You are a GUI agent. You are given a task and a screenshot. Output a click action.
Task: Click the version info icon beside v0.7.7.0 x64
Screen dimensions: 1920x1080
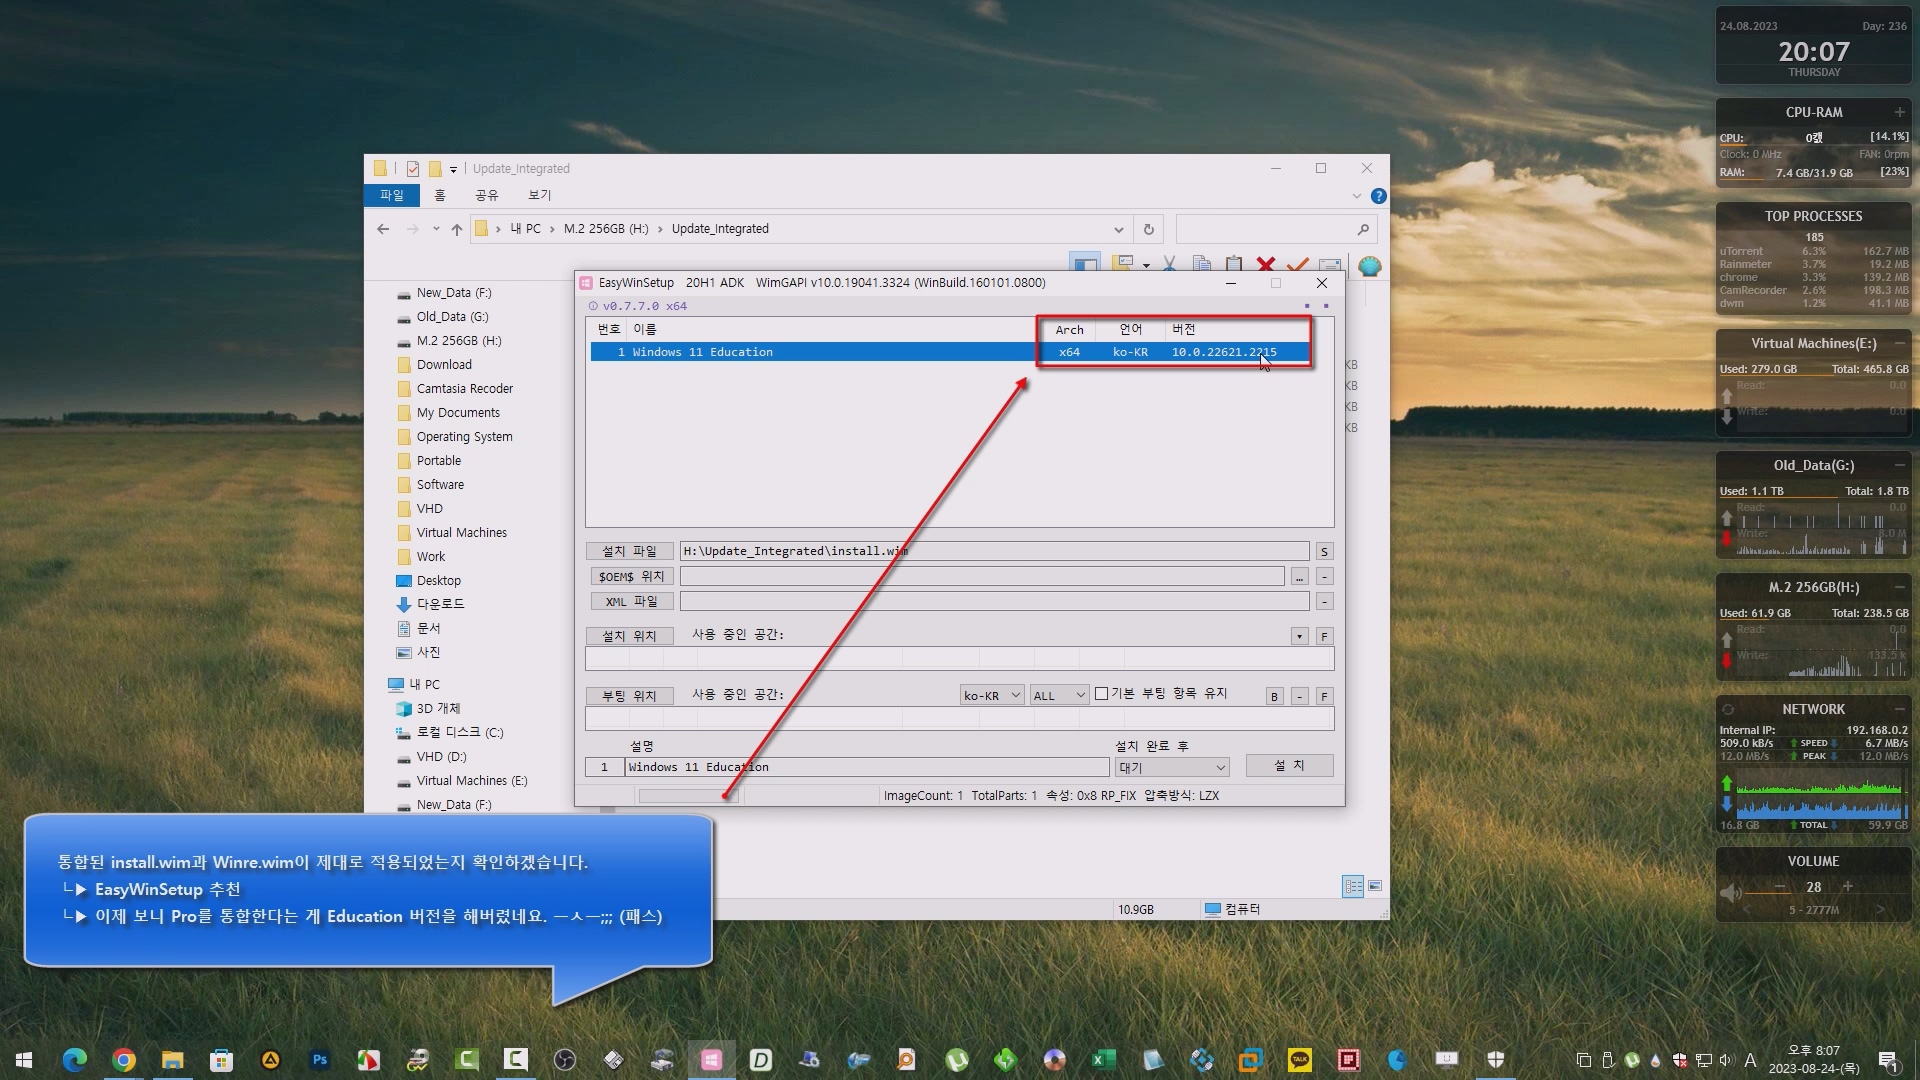(593, 306)
